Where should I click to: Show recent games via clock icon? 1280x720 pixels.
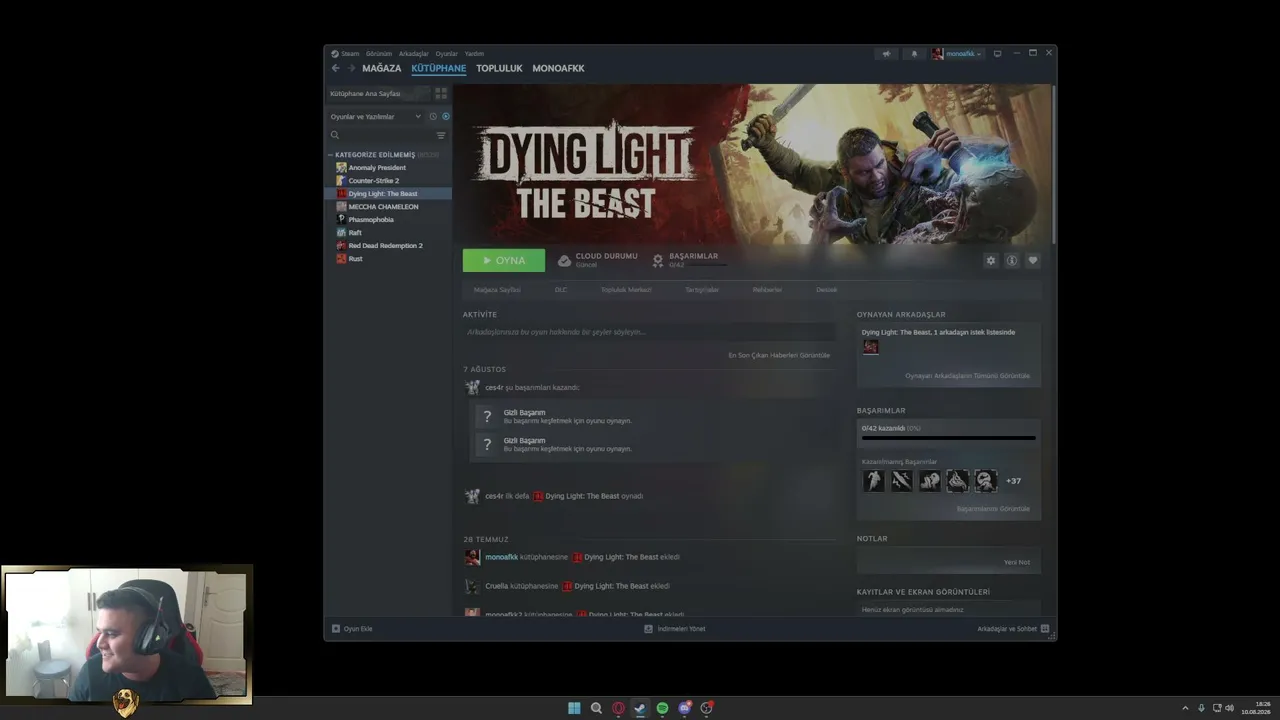433,116
